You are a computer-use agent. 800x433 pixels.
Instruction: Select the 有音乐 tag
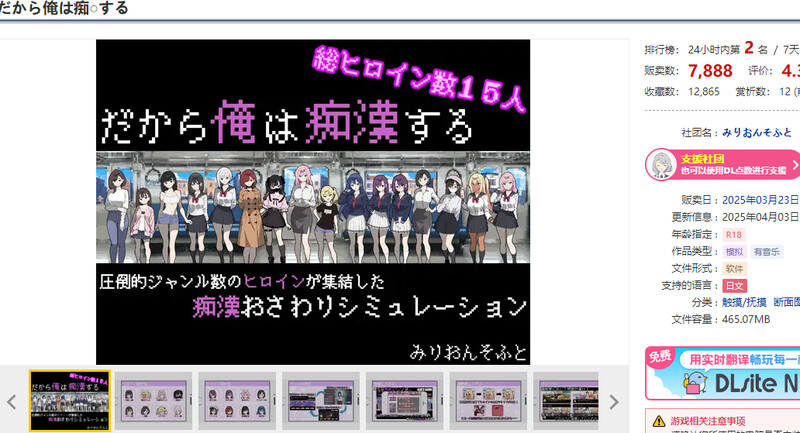tap(768, 252)
